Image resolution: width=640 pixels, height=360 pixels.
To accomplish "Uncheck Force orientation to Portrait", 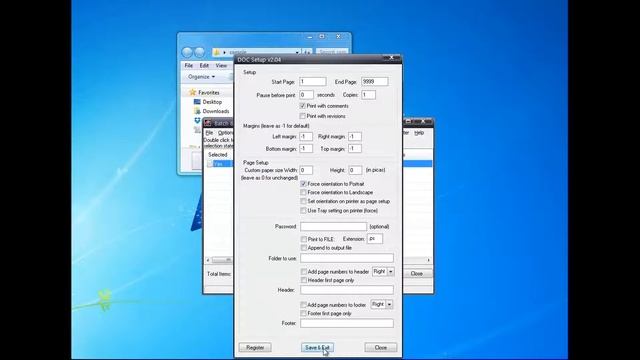I will tap(303, 184).
